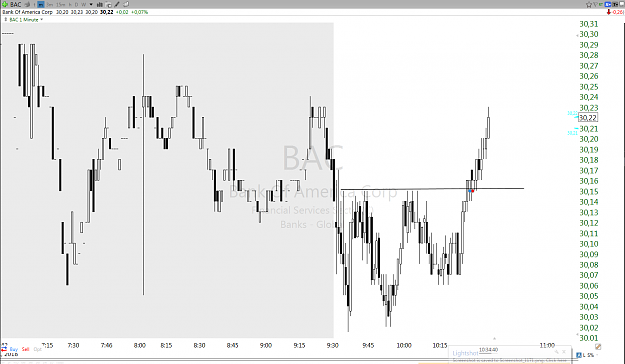This screenshot has height=364, width=625.
Task: Click the 11:00 time axis label
Action: 547,345
